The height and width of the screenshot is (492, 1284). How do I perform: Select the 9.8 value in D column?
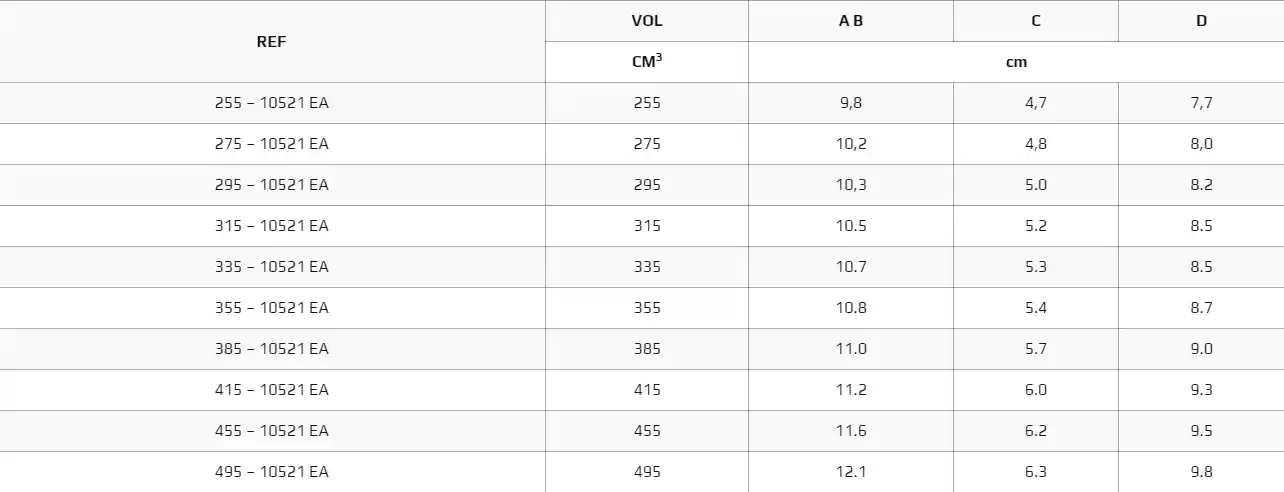click(1201, 472)
